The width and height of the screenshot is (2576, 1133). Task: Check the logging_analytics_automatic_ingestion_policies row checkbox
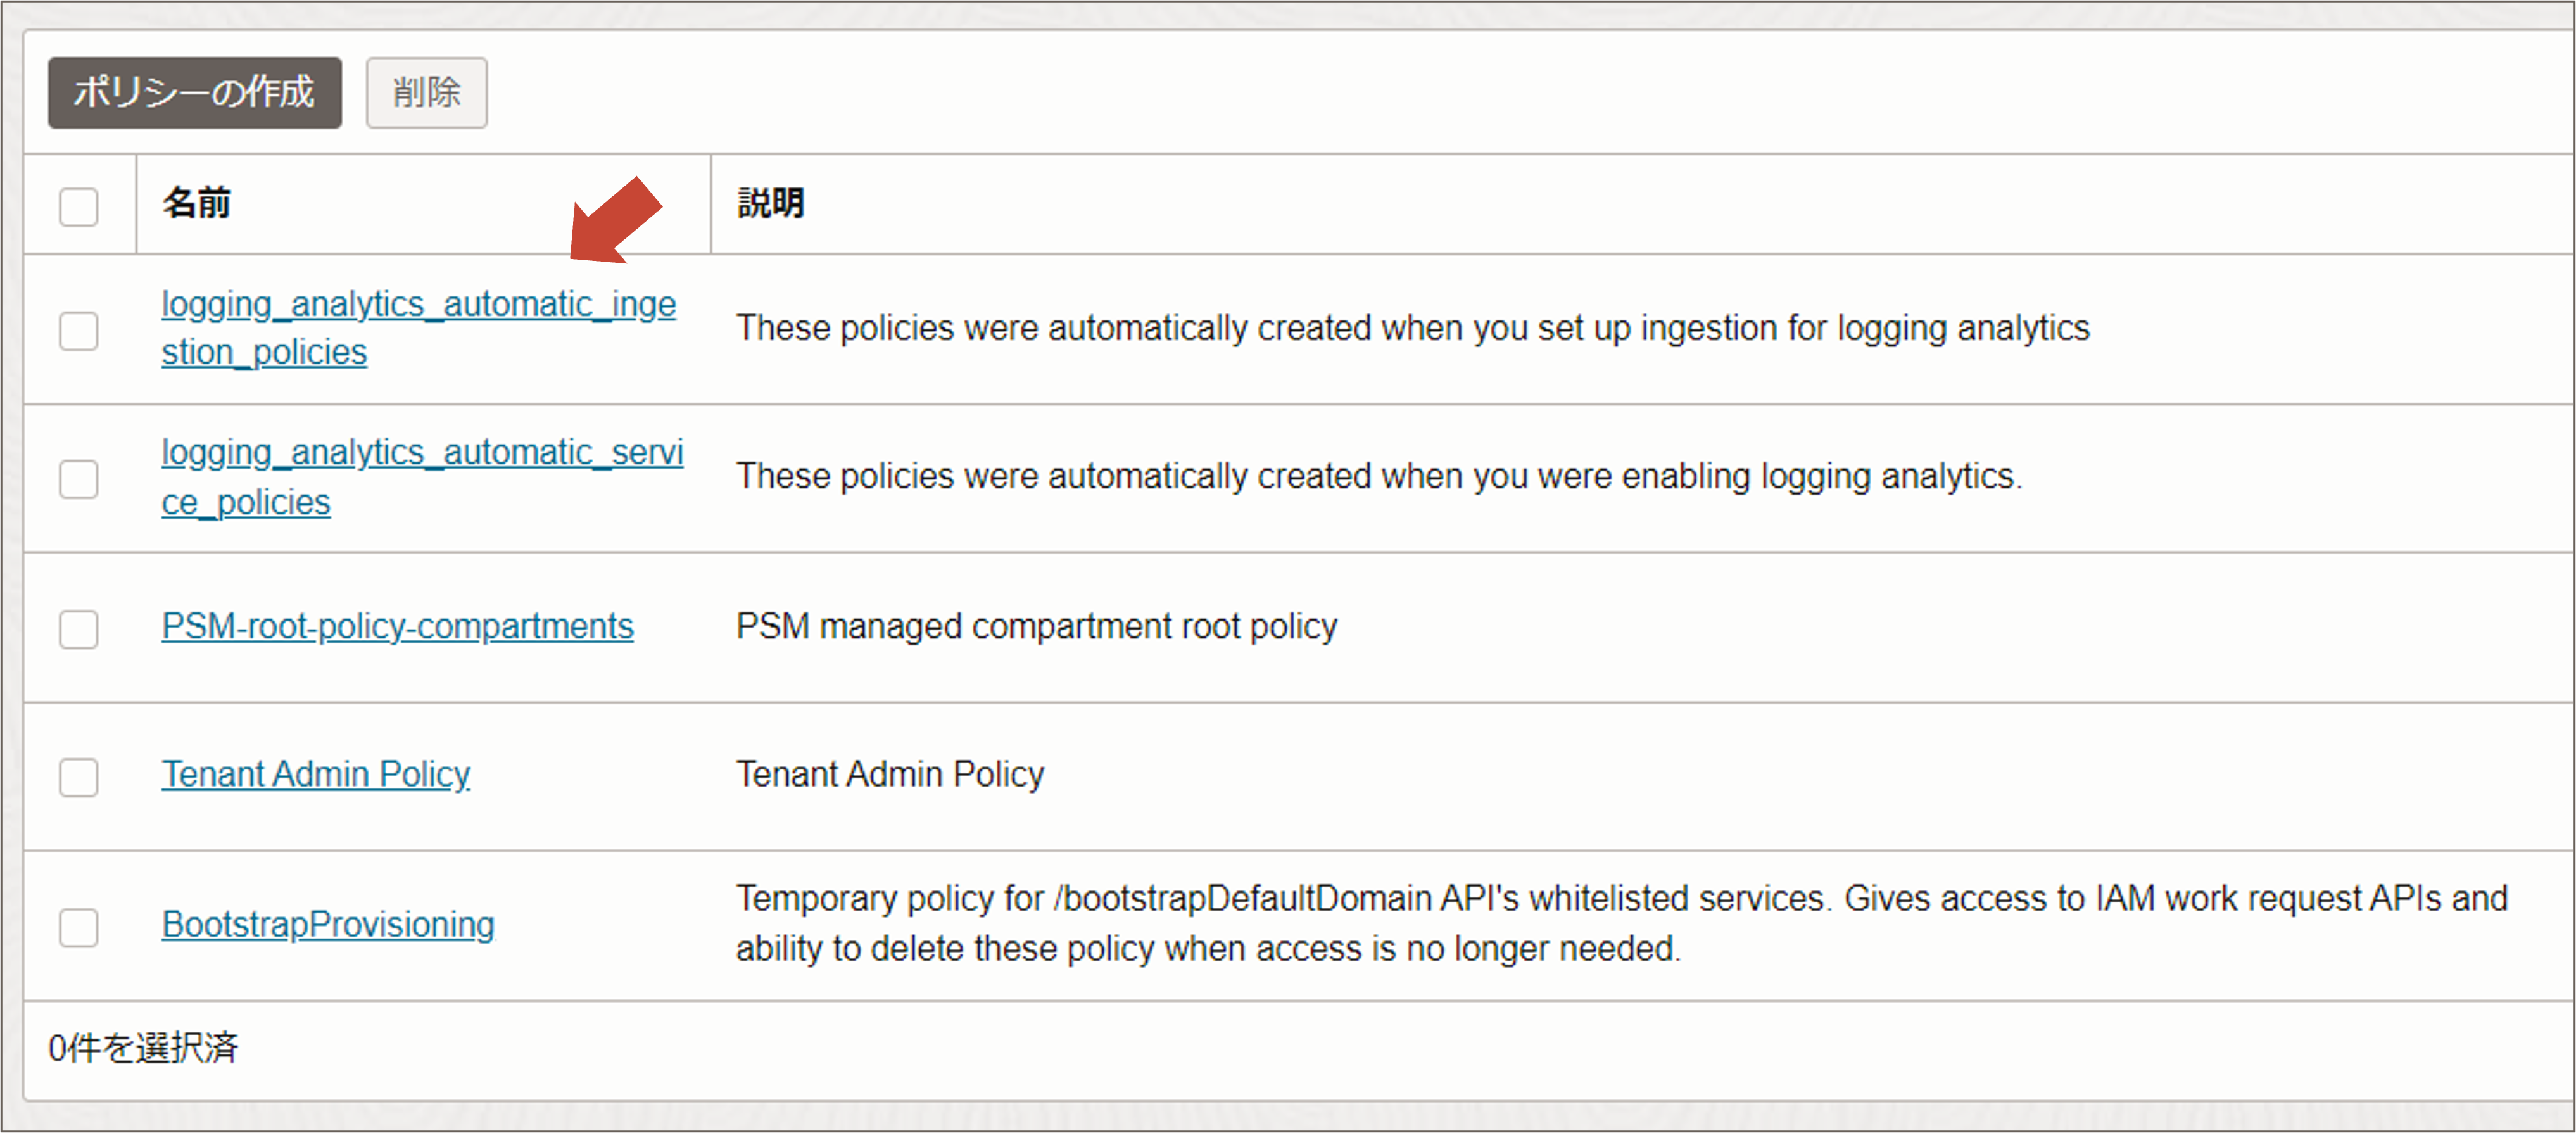click(x=78, y=331)
